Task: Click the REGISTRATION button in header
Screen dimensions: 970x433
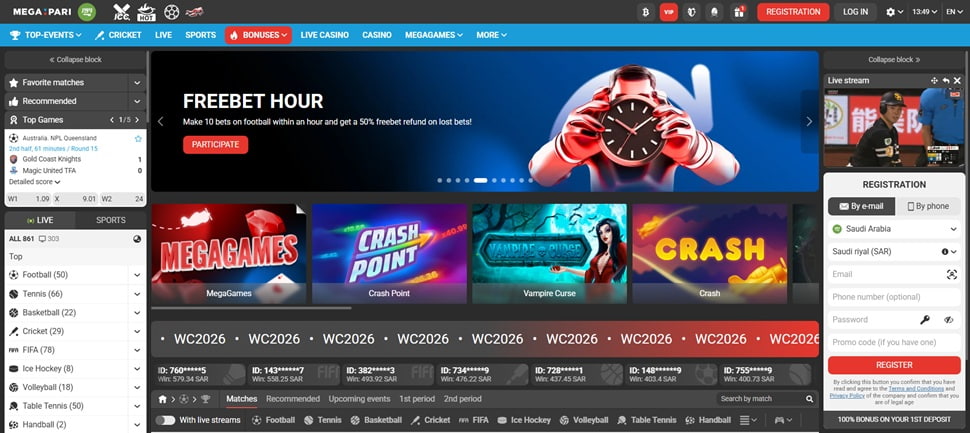Action: (x=793, y=12)
